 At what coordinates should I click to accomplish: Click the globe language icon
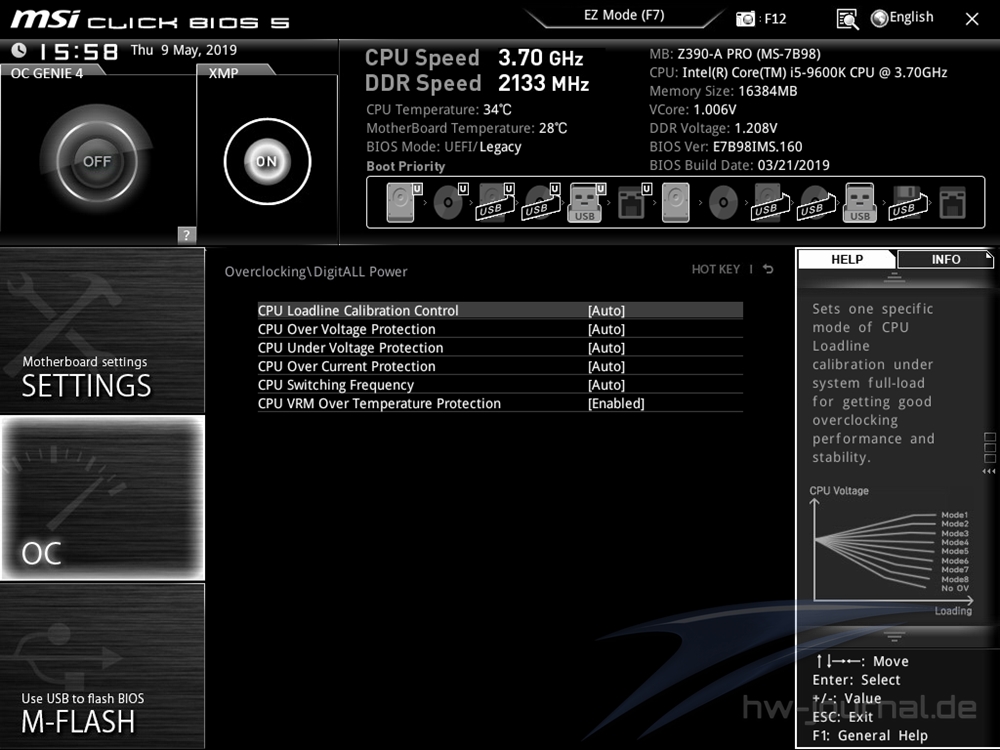[x=879, y=18]
